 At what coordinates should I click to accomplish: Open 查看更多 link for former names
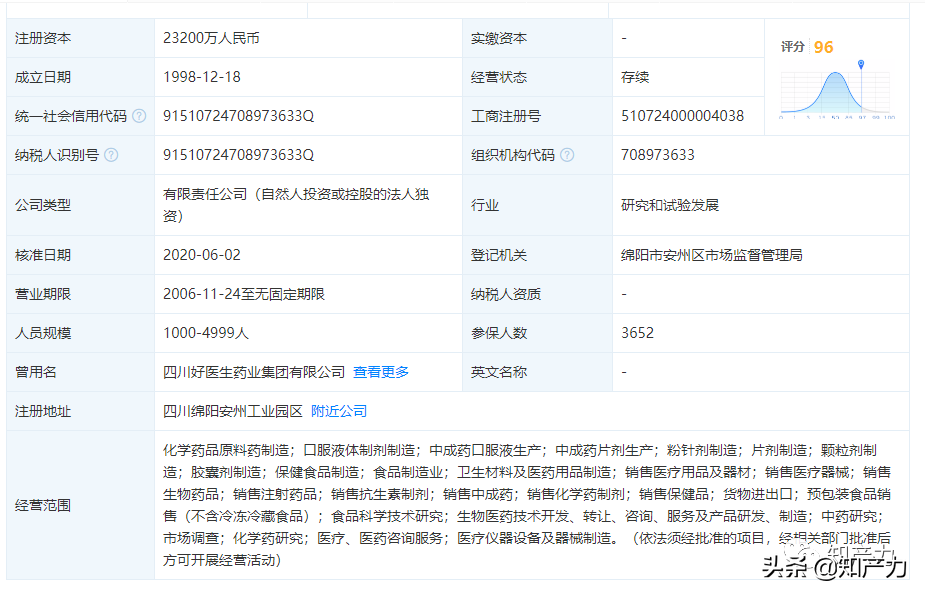(x=381, y=372)
